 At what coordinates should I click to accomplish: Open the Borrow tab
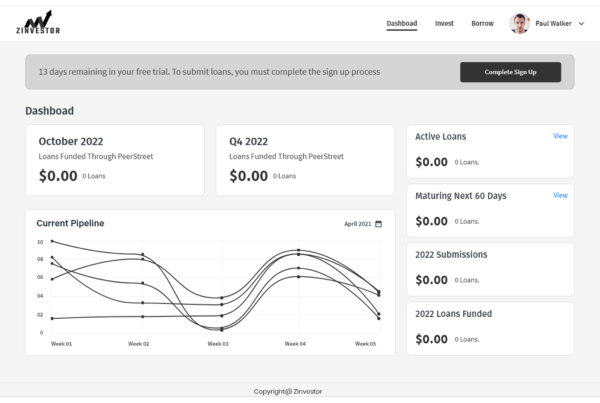click(482, 23)
